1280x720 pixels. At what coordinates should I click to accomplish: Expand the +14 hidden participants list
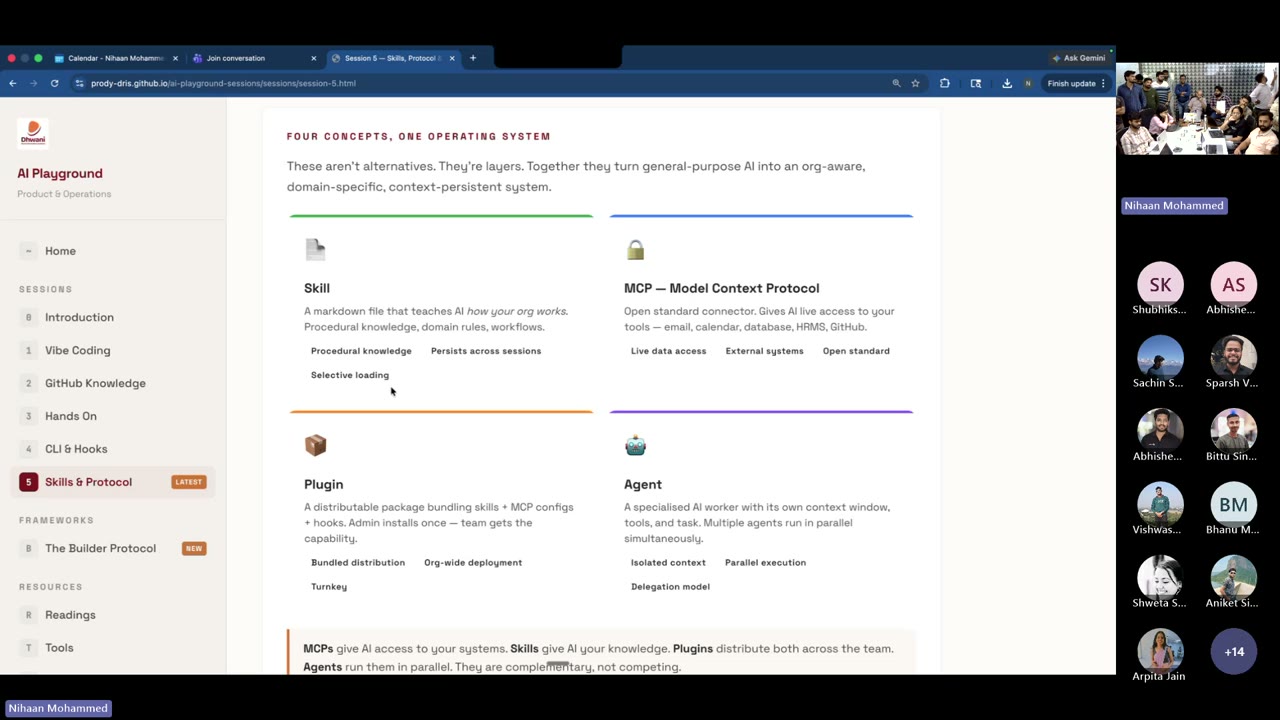pos(1233,651)
